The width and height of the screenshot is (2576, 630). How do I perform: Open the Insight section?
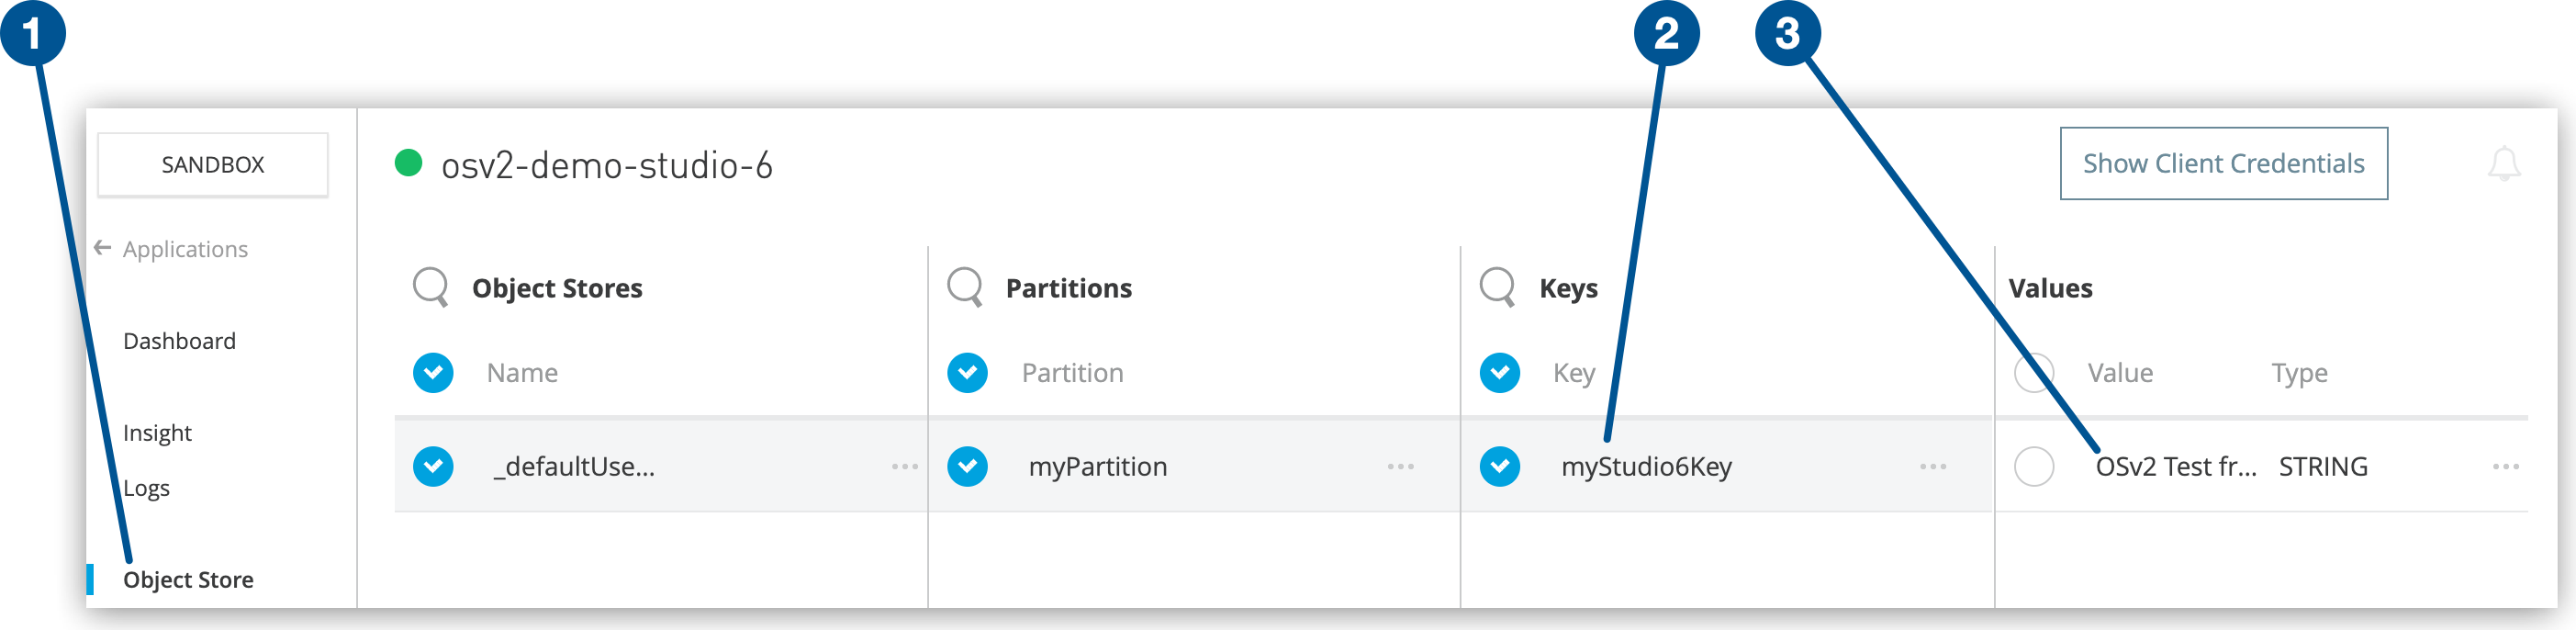(x=157, y=432)
